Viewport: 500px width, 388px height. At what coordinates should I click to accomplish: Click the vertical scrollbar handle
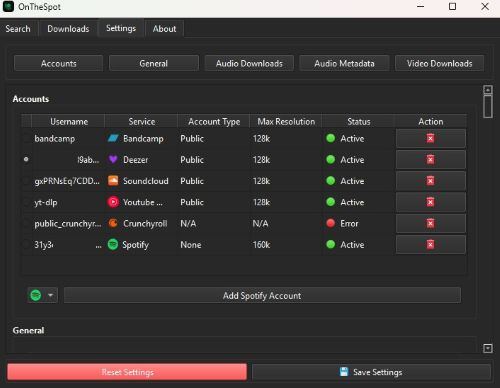click(488, 106)
